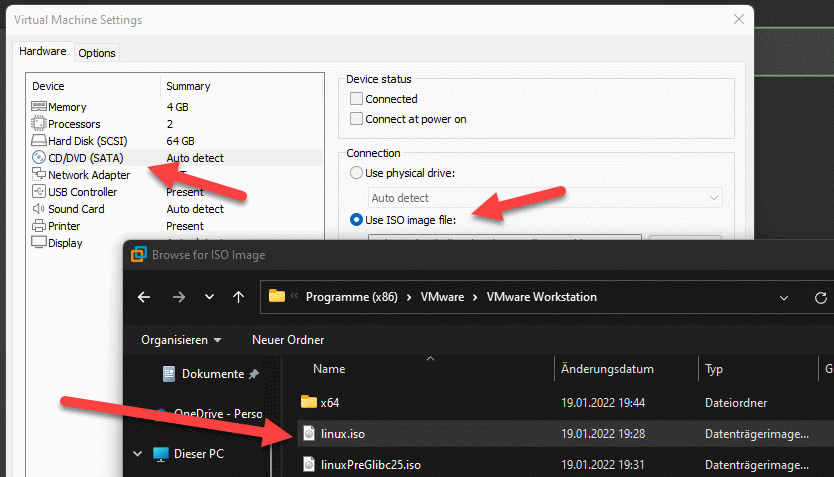Select the Display monitor icon

coord(39,242)
